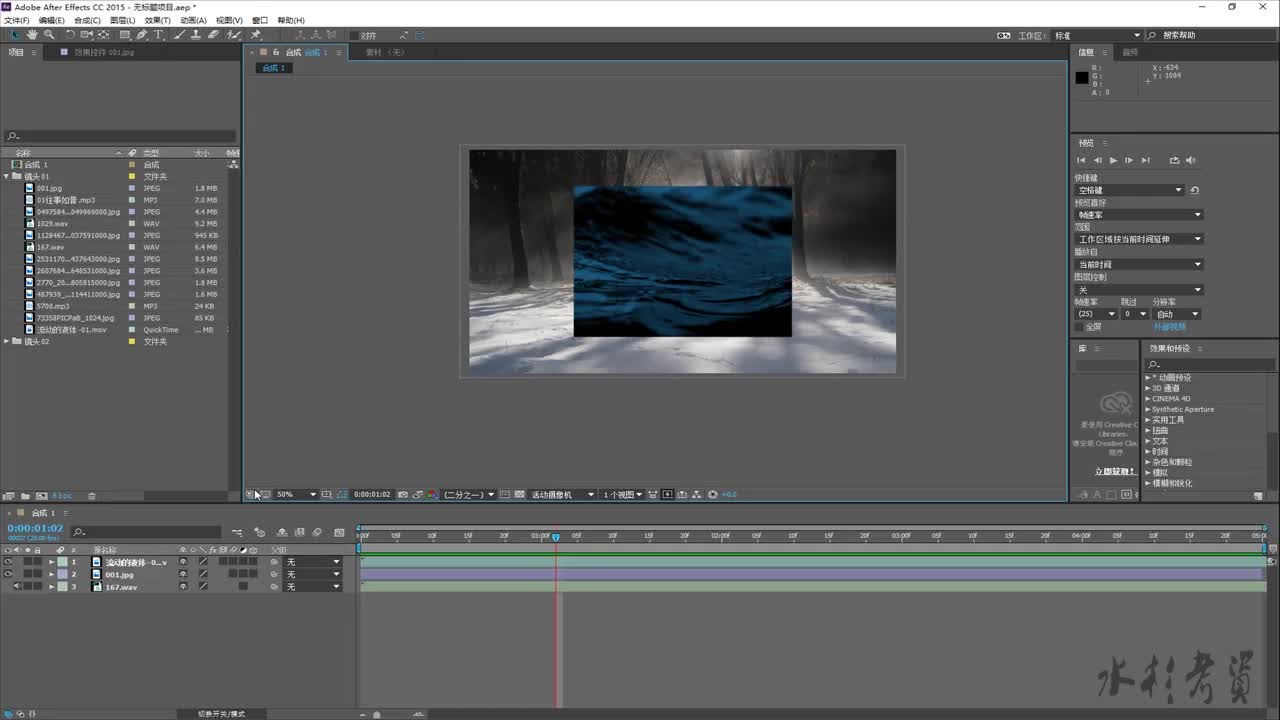Click the timeline zoom slider at the bottom
This screenshot has height=720, width=1280.
(376, 714)
